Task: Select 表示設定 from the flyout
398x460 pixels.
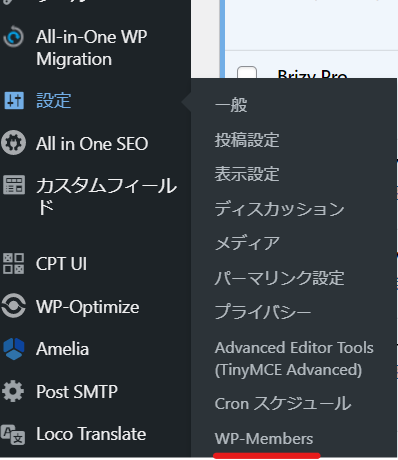Action: pyautogui.click(x=247, y=174)
